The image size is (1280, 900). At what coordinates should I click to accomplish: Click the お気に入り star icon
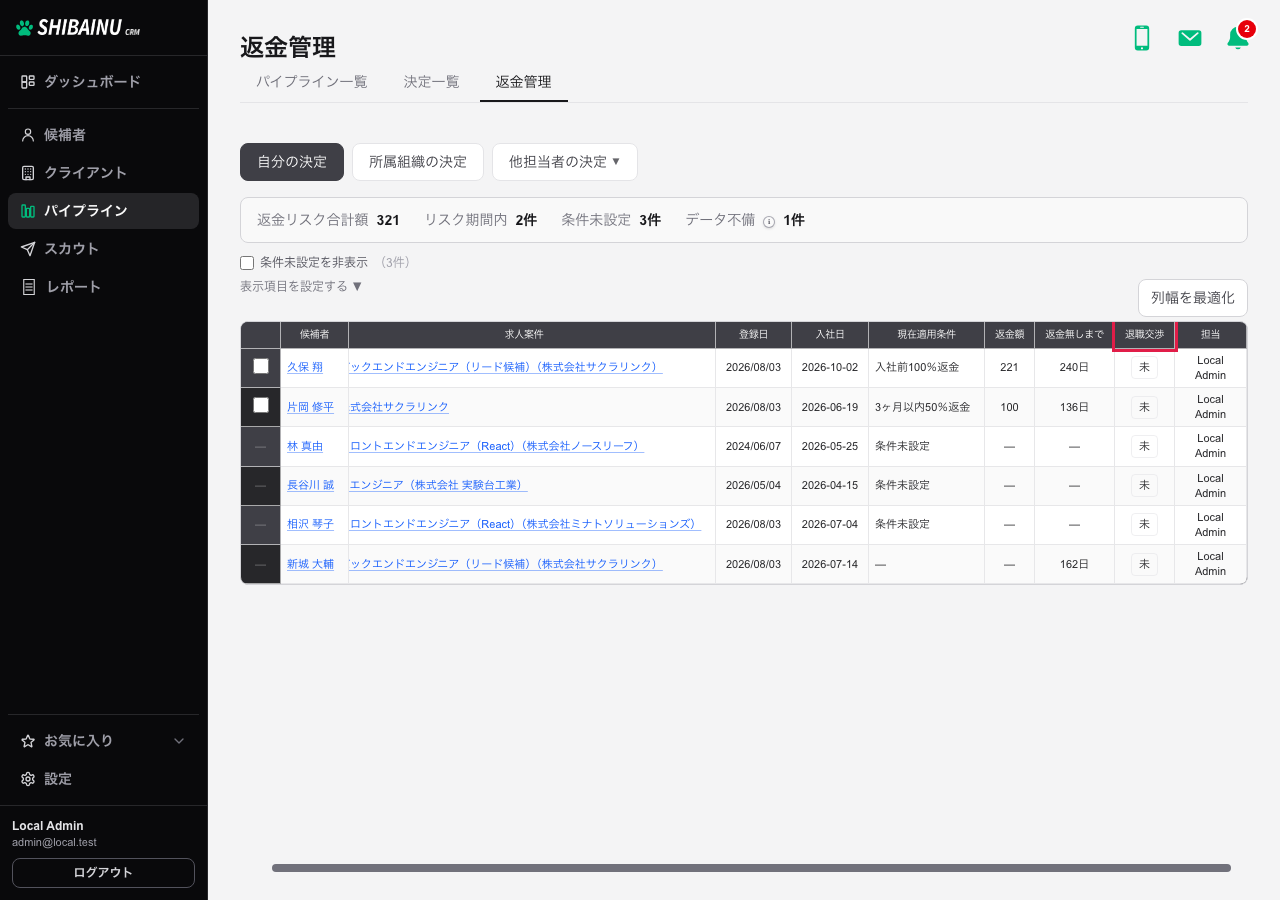(x=28, y=741)
